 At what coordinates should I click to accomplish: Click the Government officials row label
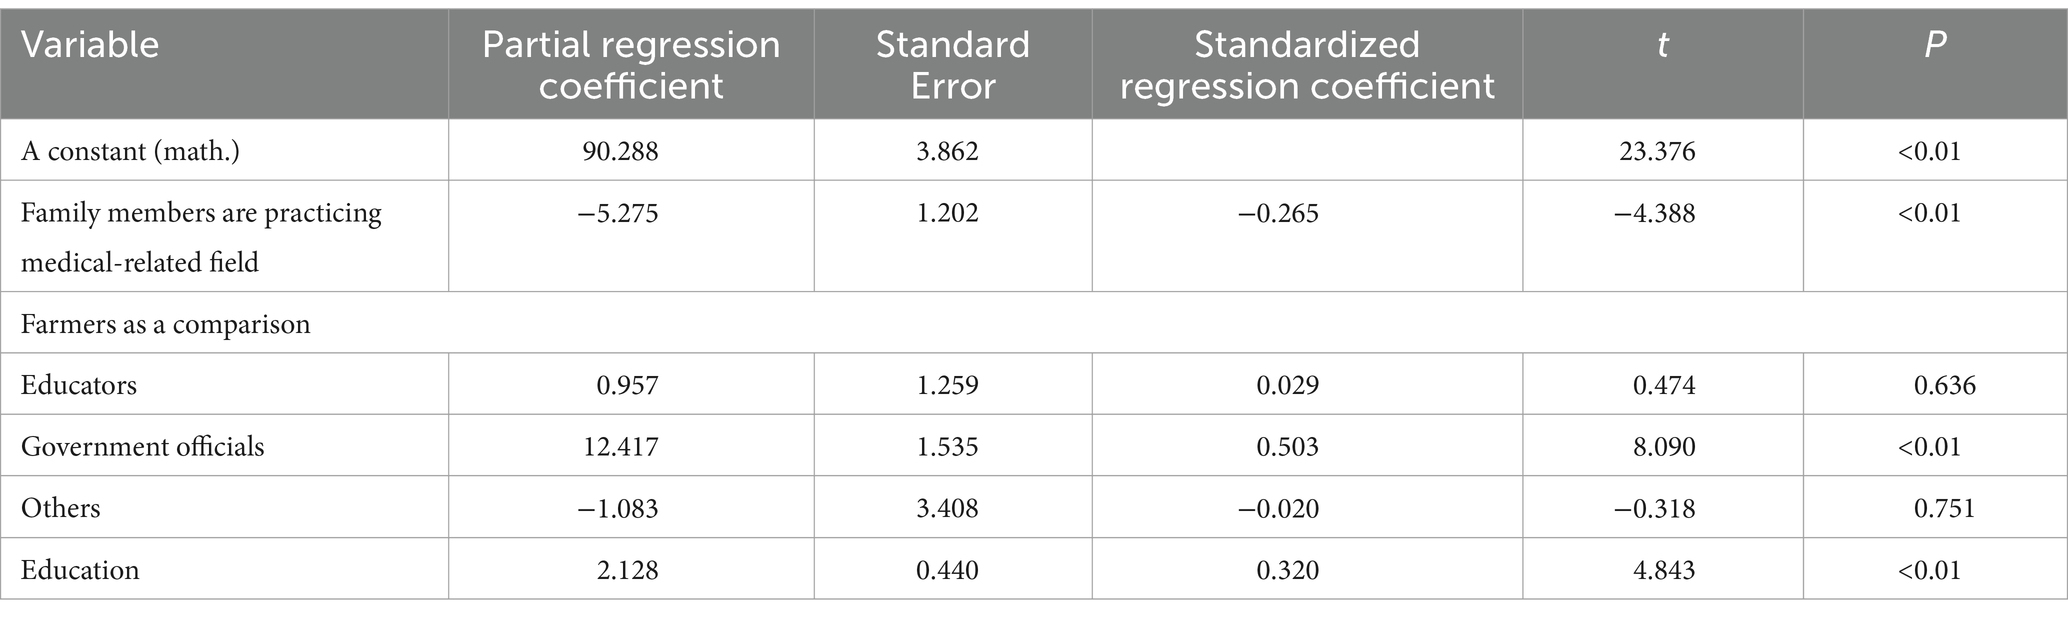point(142,446)
